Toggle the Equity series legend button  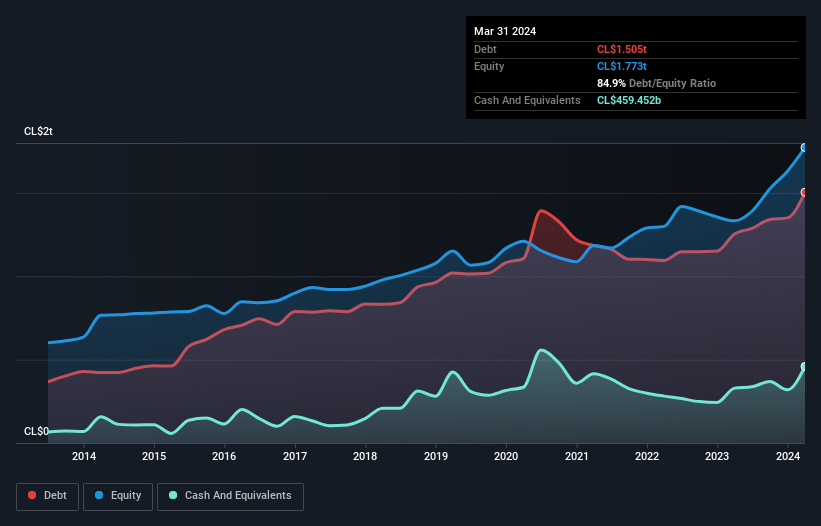(118, 496)
